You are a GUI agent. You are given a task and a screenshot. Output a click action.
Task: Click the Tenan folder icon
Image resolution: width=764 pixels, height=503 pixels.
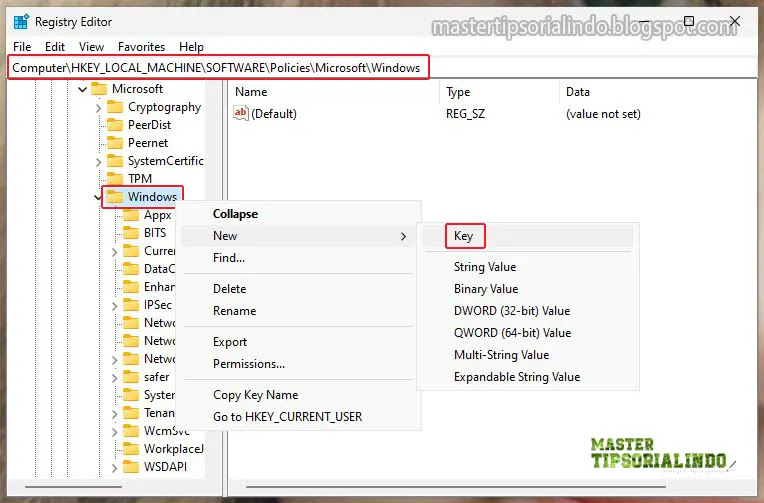pyautogui.click(x=131, y=413)
